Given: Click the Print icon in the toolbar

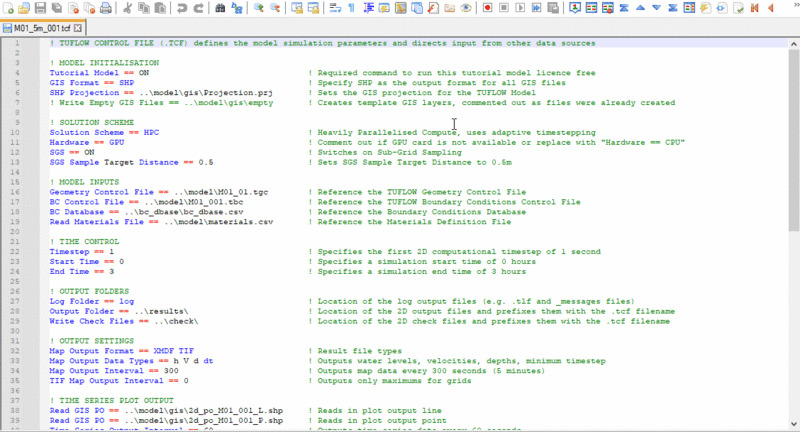Looking at the screenshot, I should [x=105, y=8].
